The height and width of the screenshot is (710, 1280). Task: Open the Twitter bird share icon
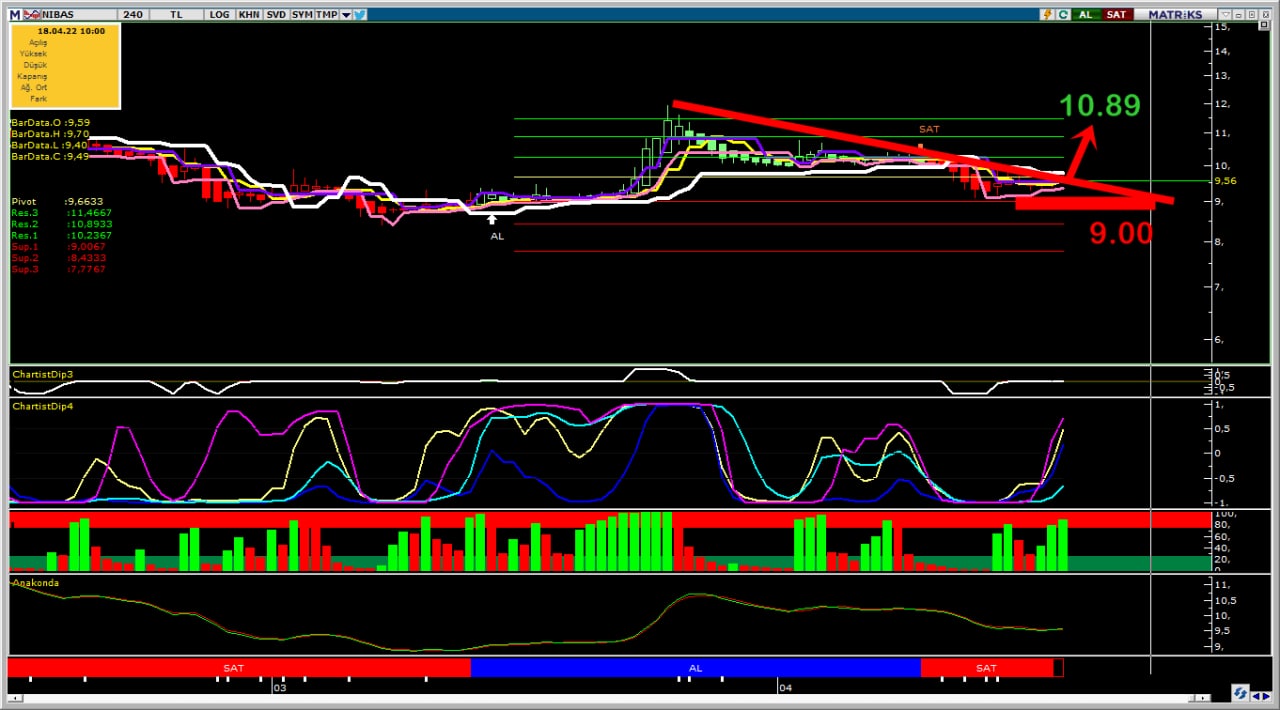[x=360, y=15]
